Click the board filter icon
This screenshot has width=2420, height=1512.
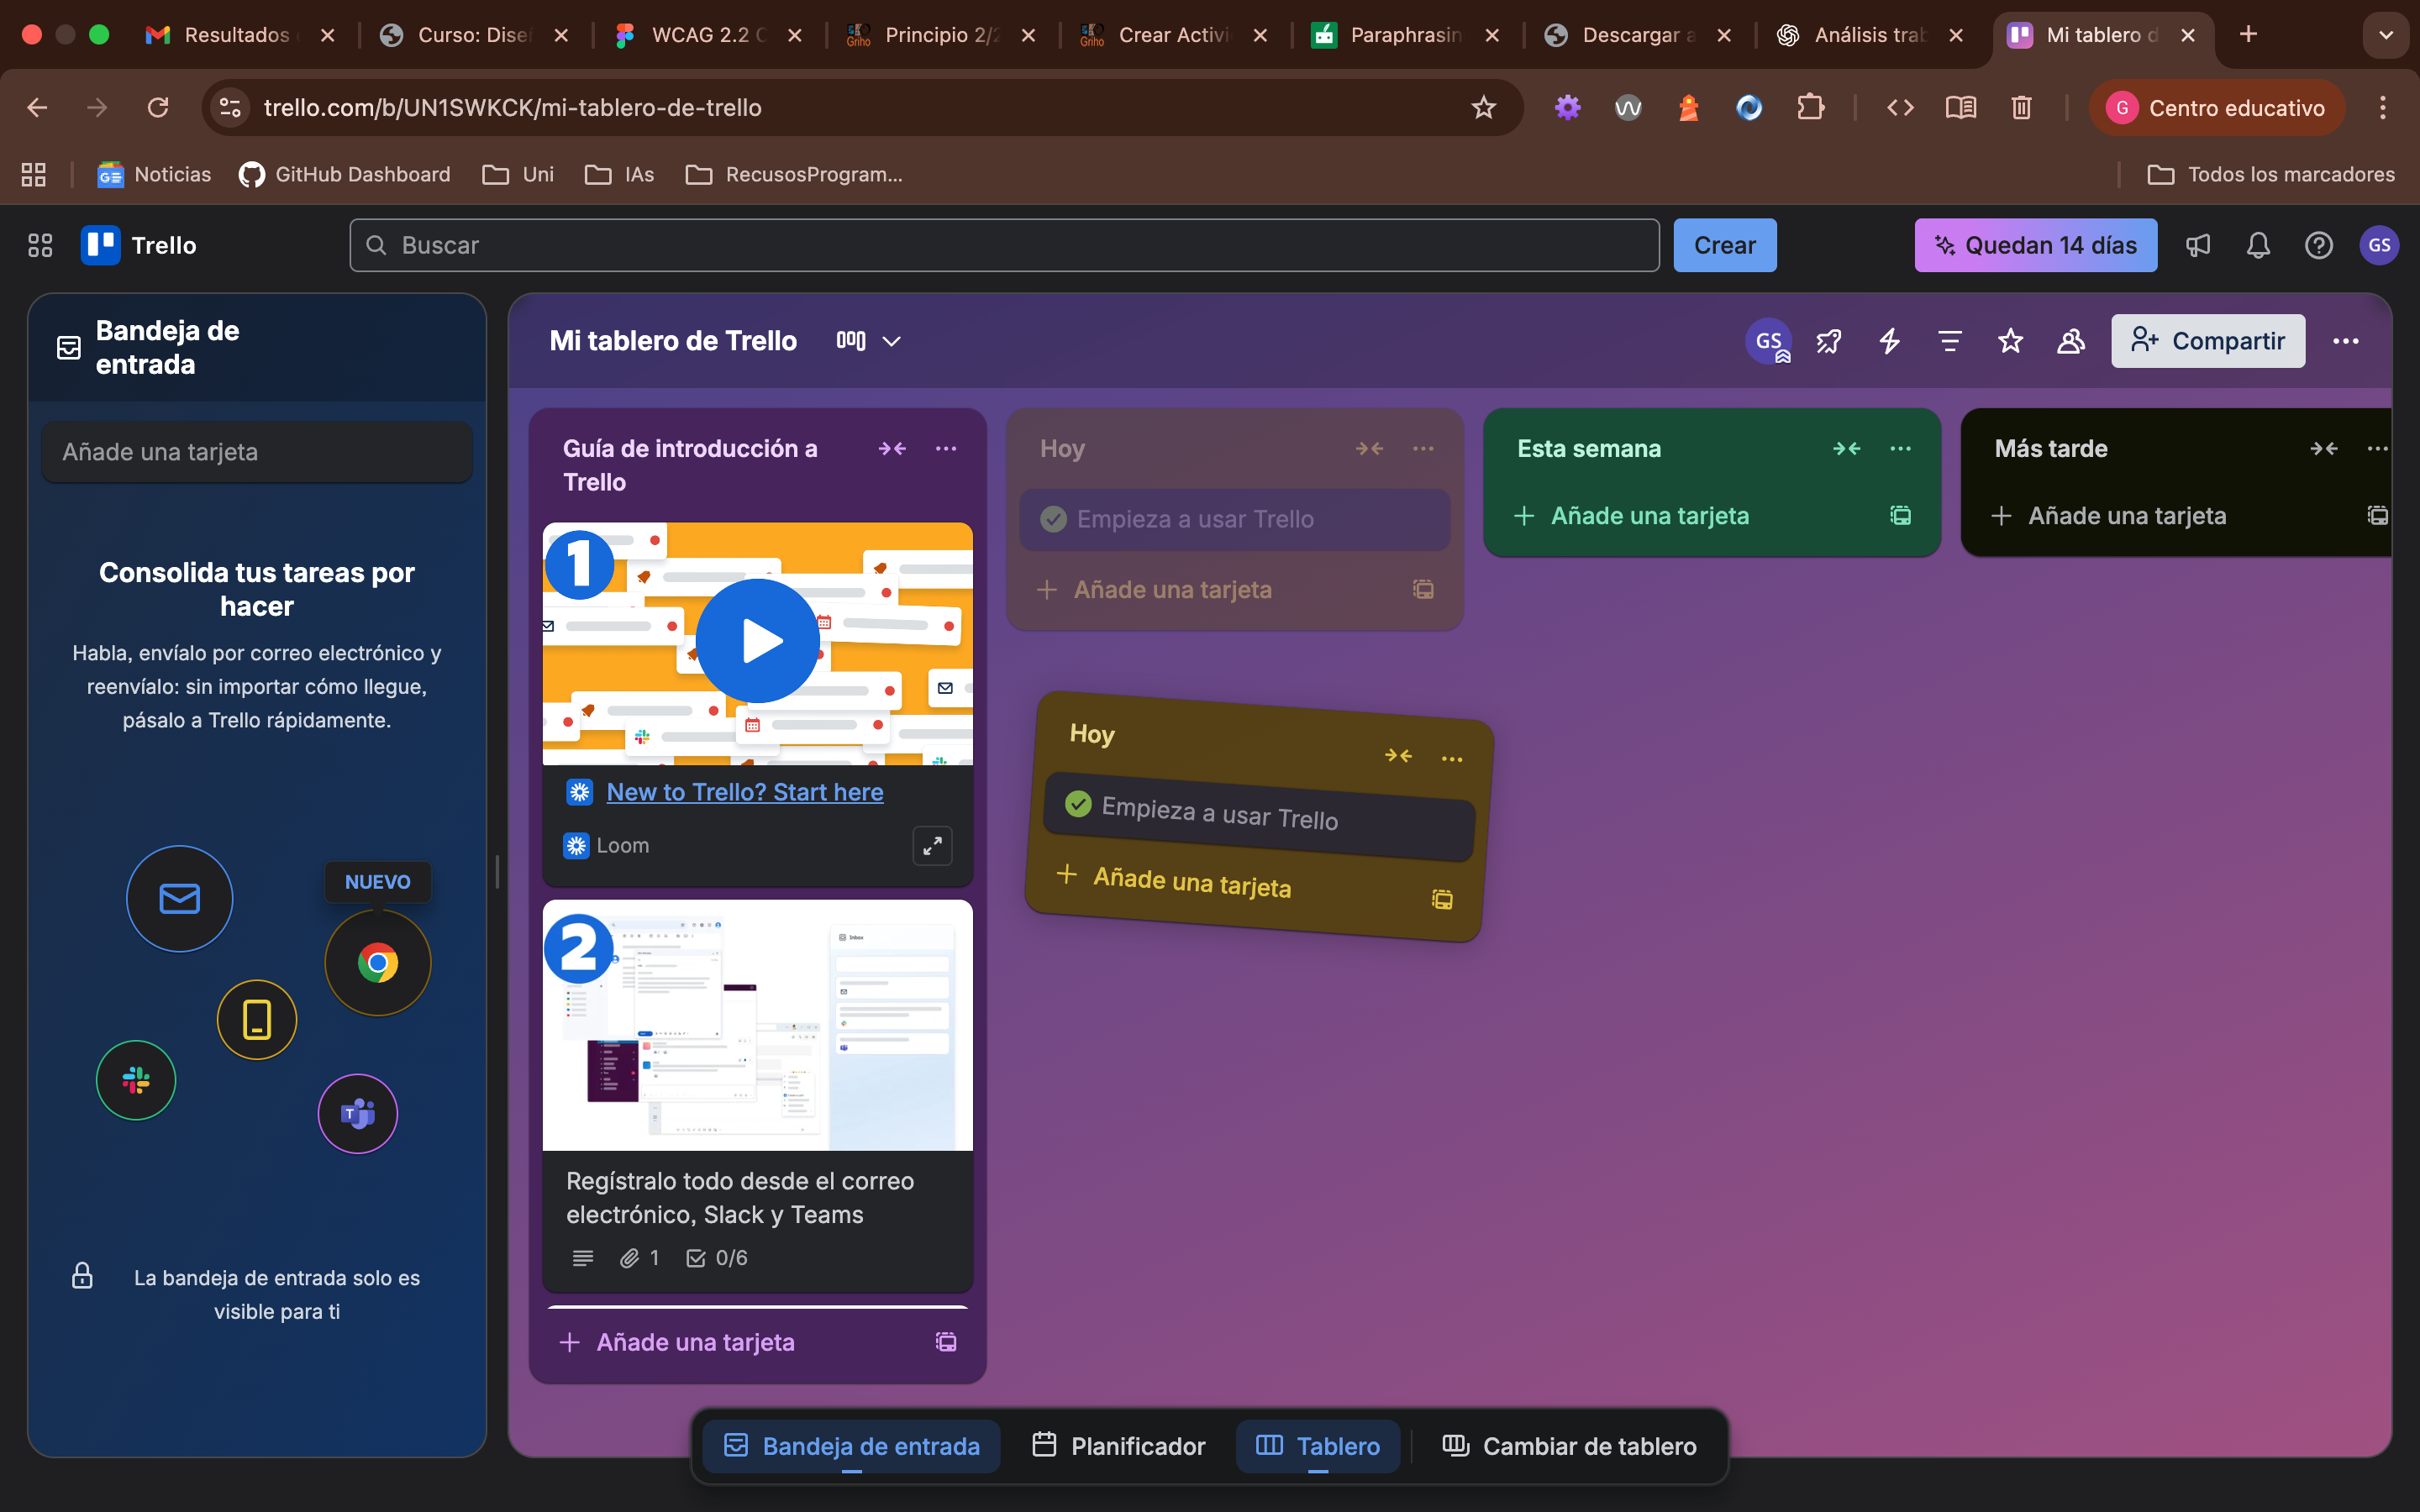click(x=1949, y=341)
